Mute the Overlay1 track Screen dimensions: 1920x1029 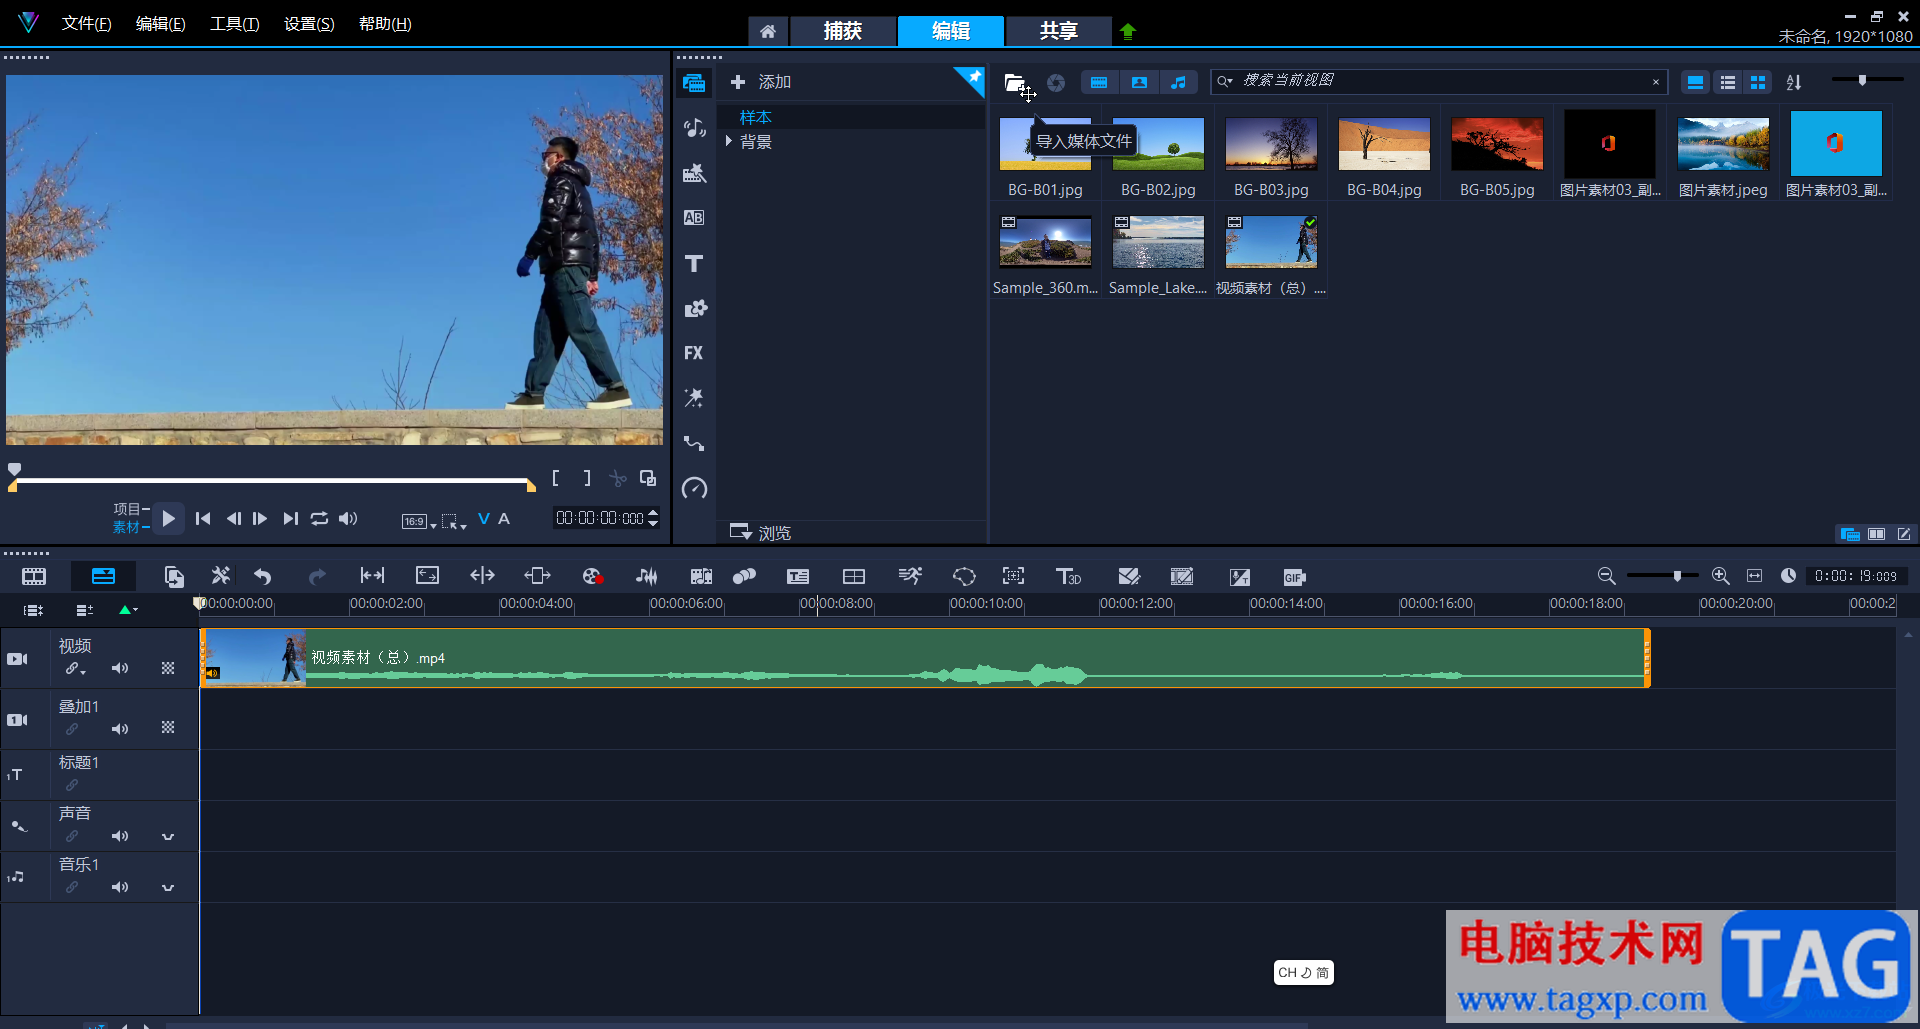[x=120, y=729]
